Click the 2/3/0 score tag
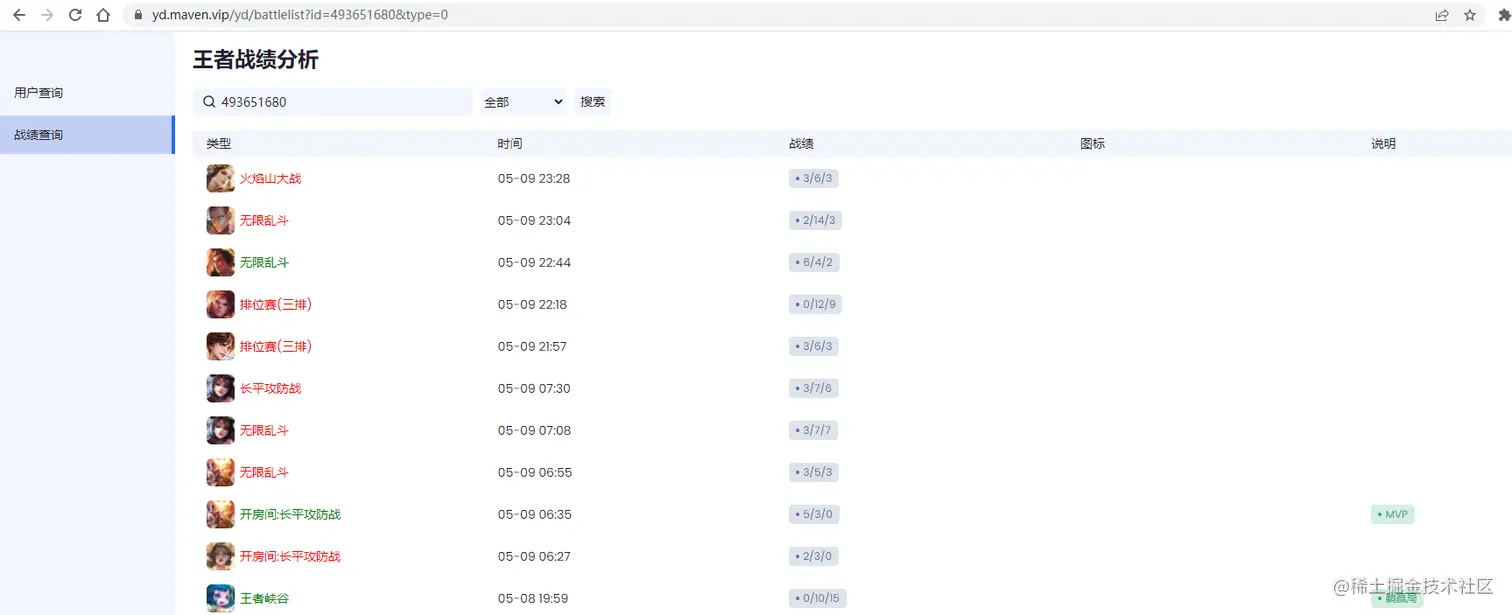 pos(813,556)
